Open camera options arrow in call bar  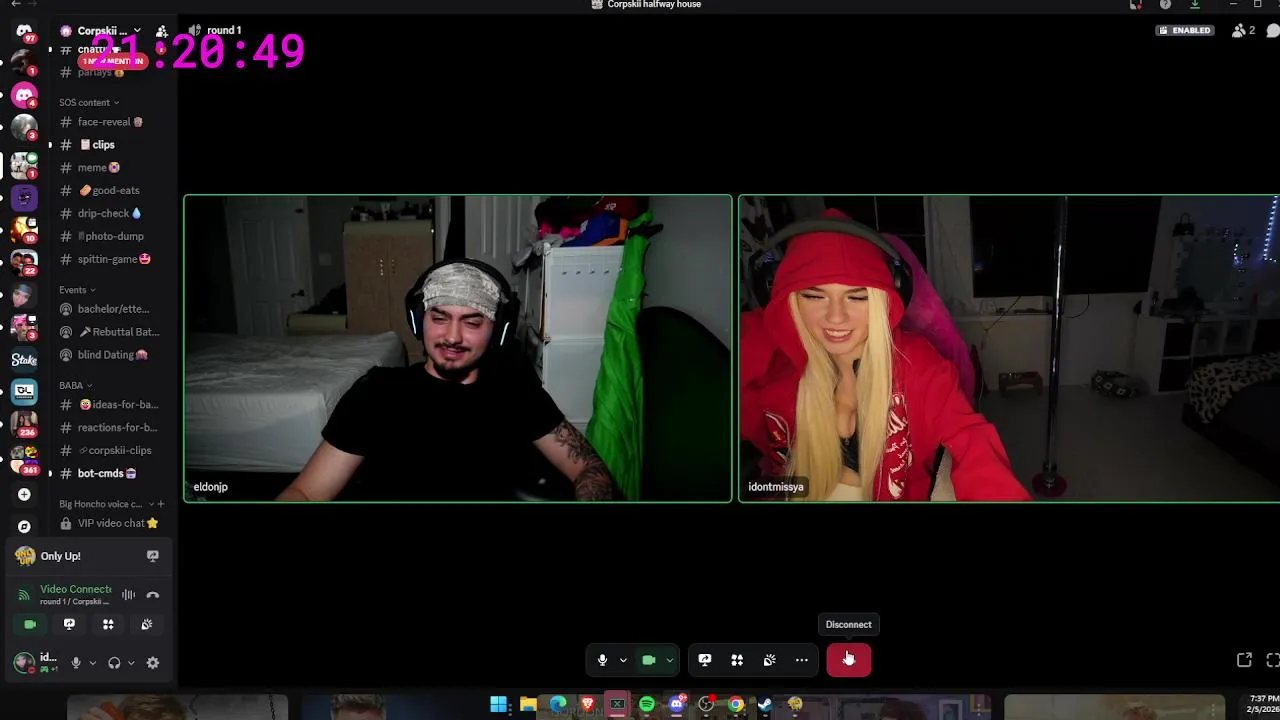click(670, 660)
